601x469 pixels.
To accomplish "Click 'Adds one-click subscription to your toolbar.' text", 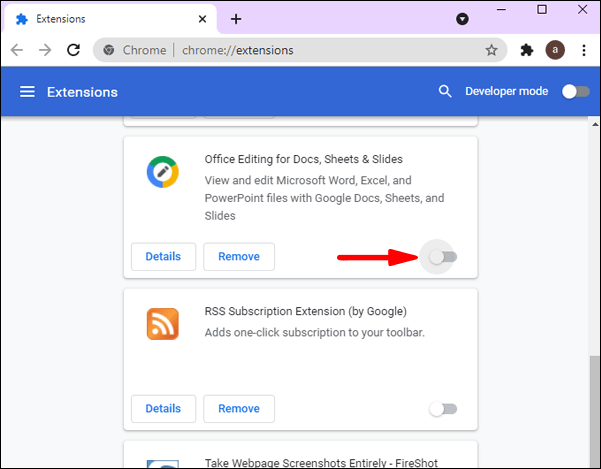I will pyautogui.click(x=315, y=333).
